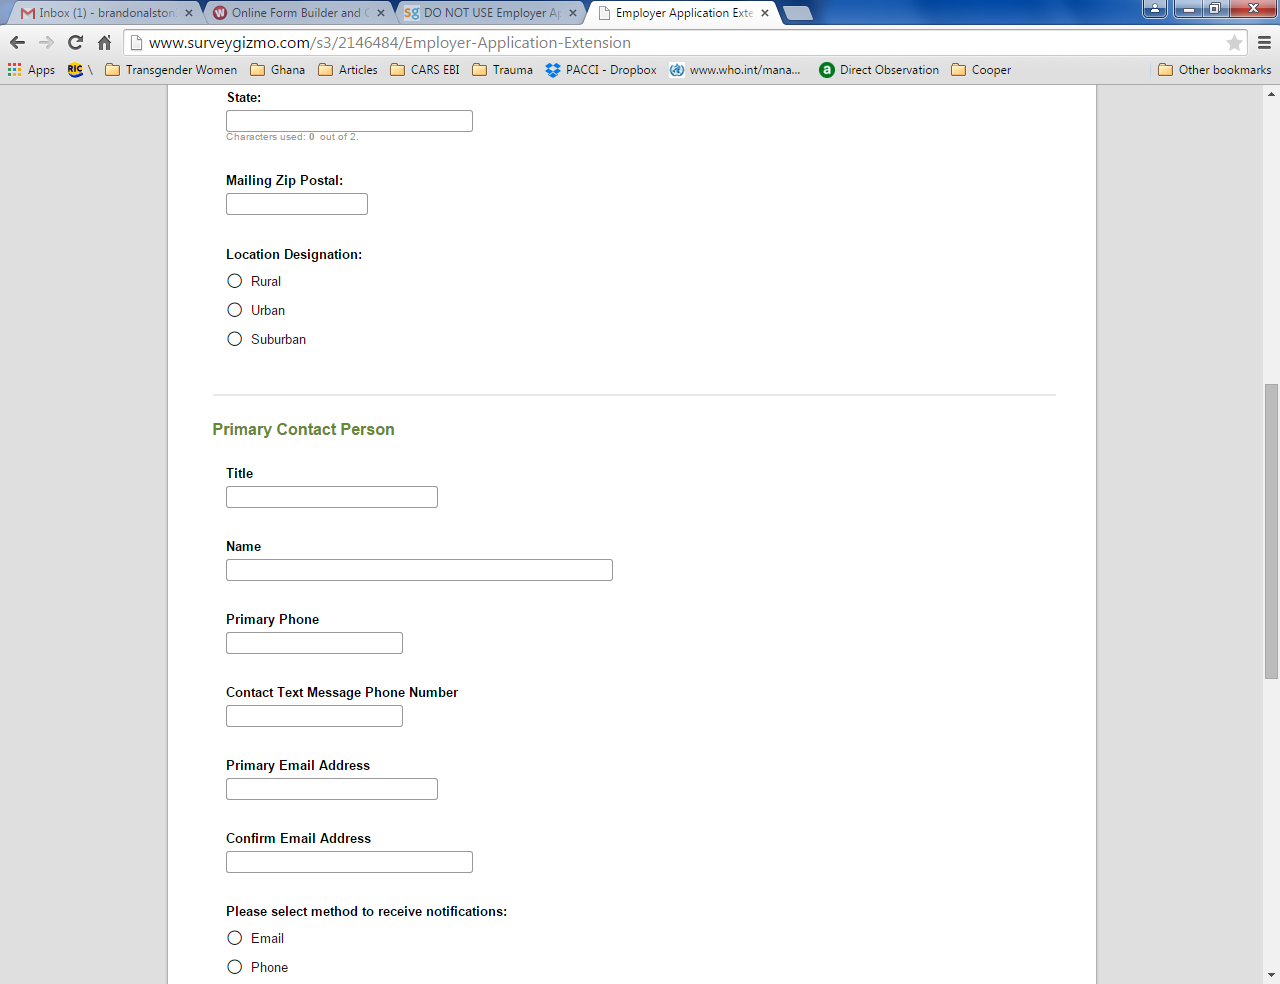Close the Employer Application Extension tab
This screenshot has height=984, width=1280.
(x=765, y=13)
